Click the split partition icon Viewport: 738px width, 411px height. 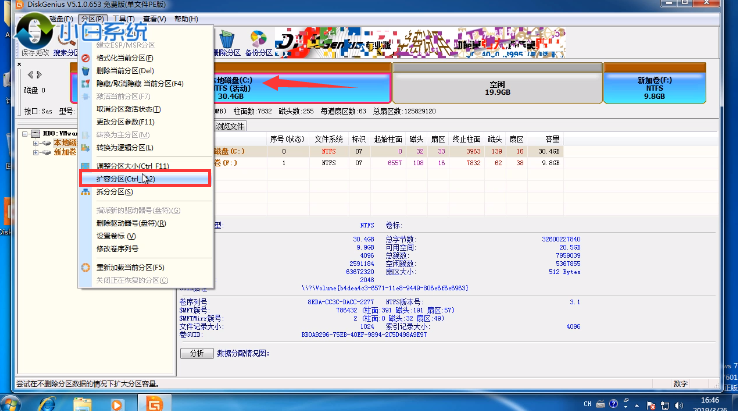coord(85,191)
